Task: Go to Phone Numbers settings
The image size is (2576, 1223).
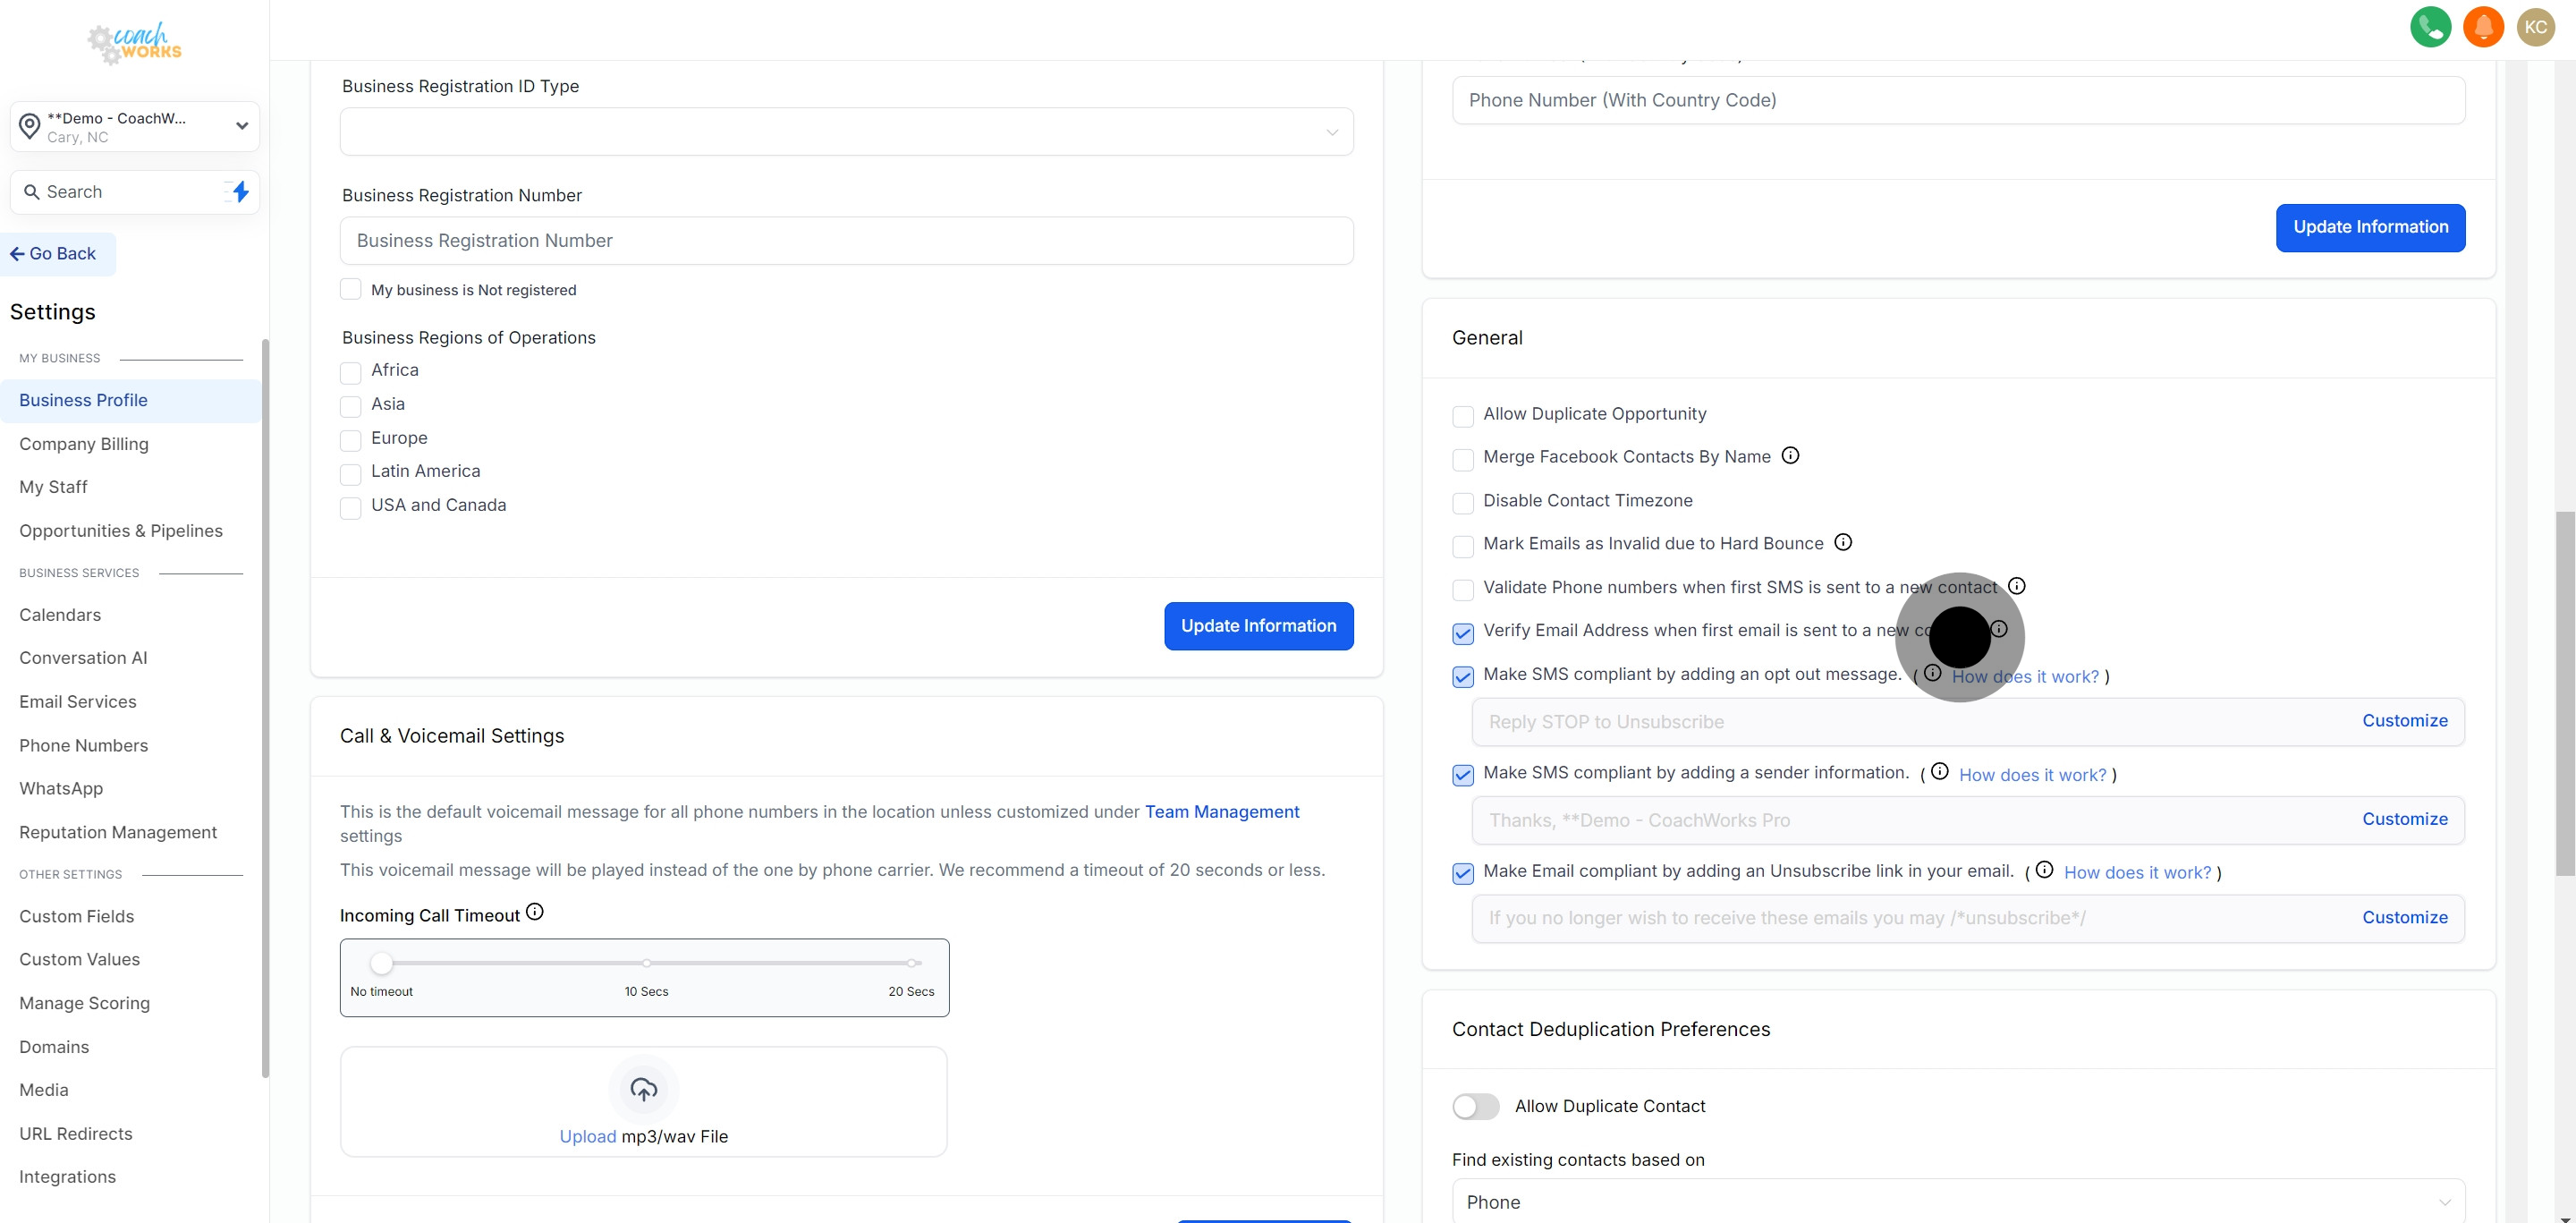Action: (x=84, y=745)
